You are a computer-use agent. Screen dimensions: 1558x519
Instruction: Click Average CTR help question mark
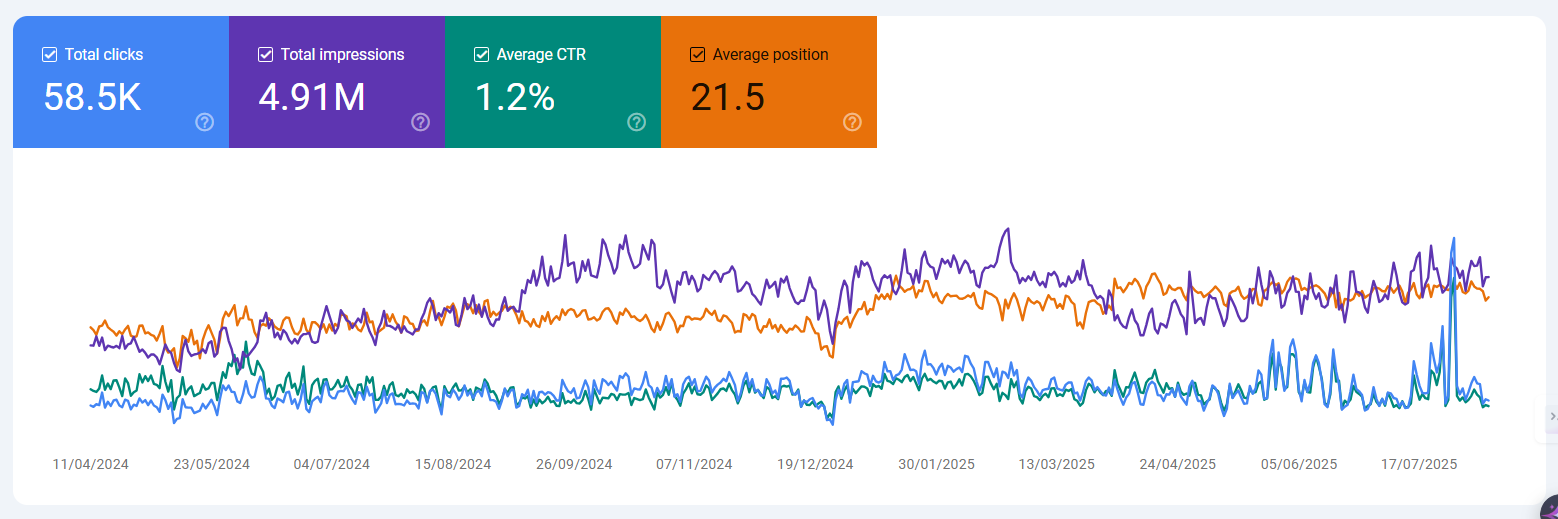click(x=637, y=122)
